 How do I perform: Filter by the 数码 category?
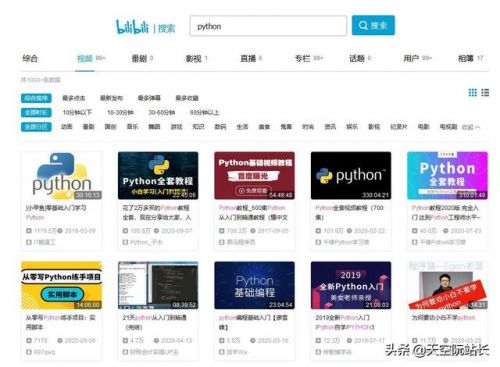pos(220,127)
